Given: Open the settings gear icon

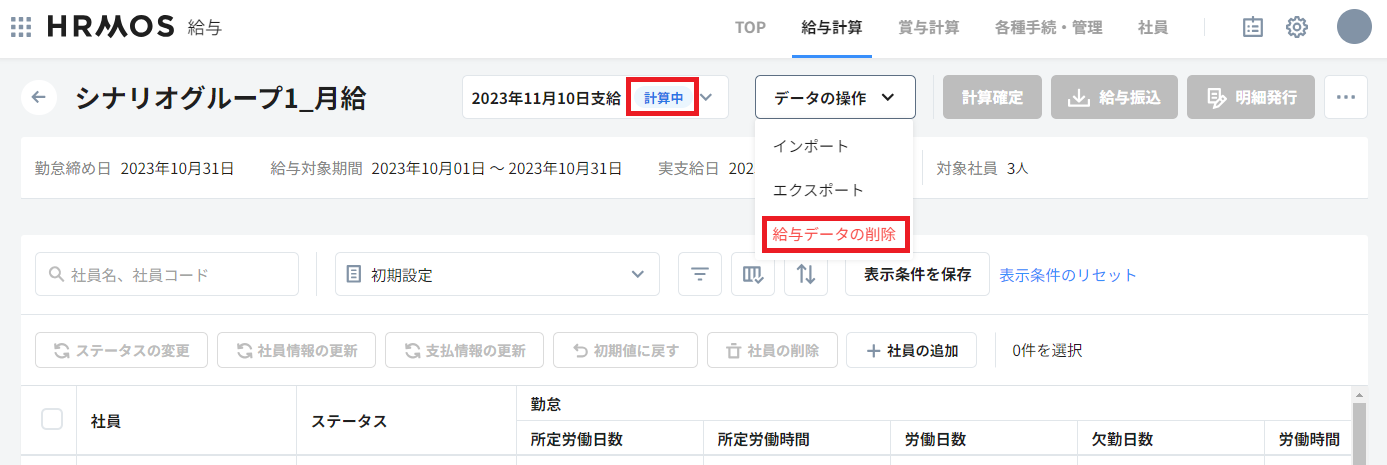Looking at the screenshot, I should [x=1297, y=27].
